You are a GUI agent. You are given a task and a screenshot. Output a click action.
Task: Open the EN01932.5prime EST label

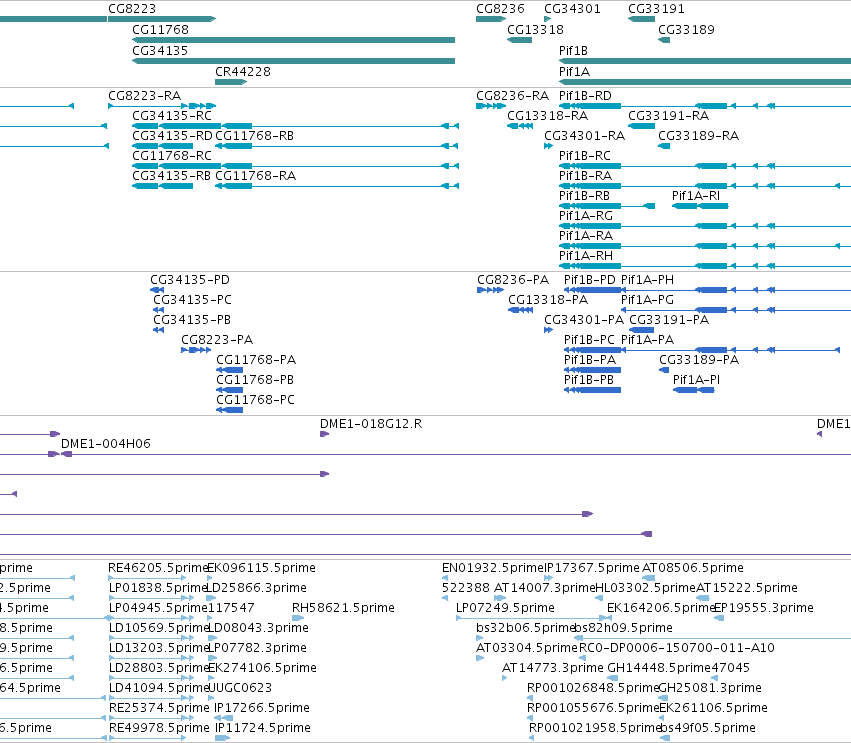[492, 568]
